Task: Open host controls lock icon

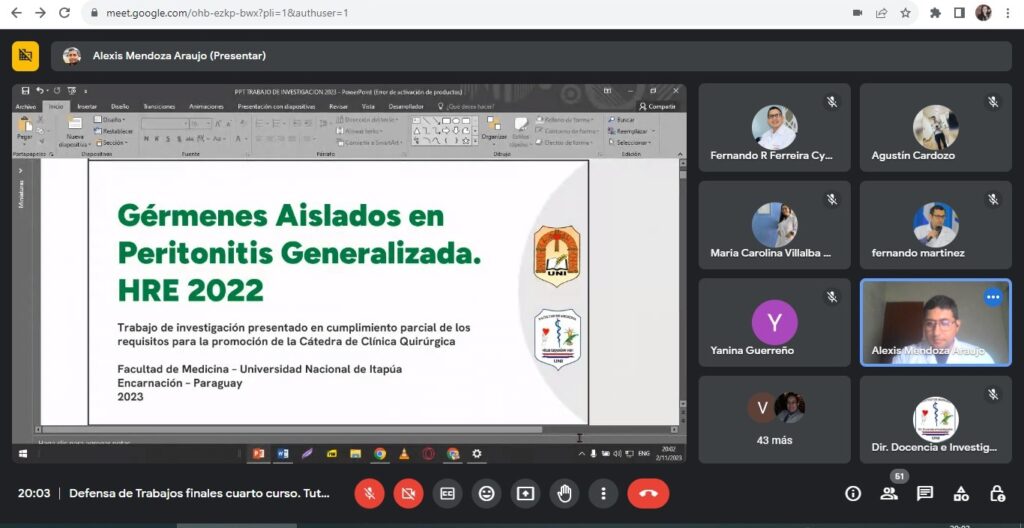Action: (x=997, y=493)
